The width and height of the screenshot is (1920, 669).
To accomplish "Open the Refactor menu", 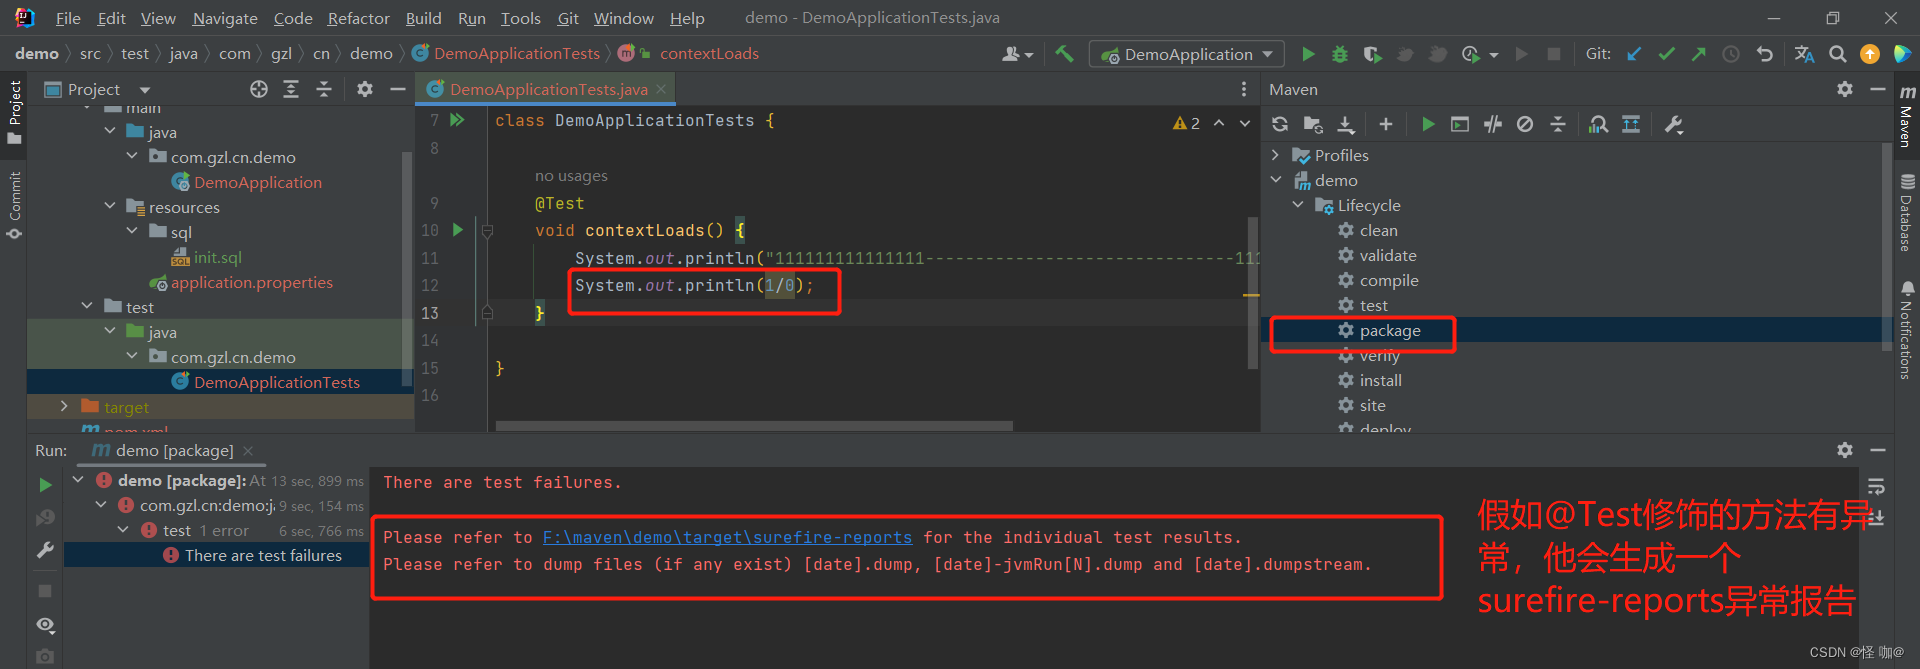I will click(x=358, y=18).
